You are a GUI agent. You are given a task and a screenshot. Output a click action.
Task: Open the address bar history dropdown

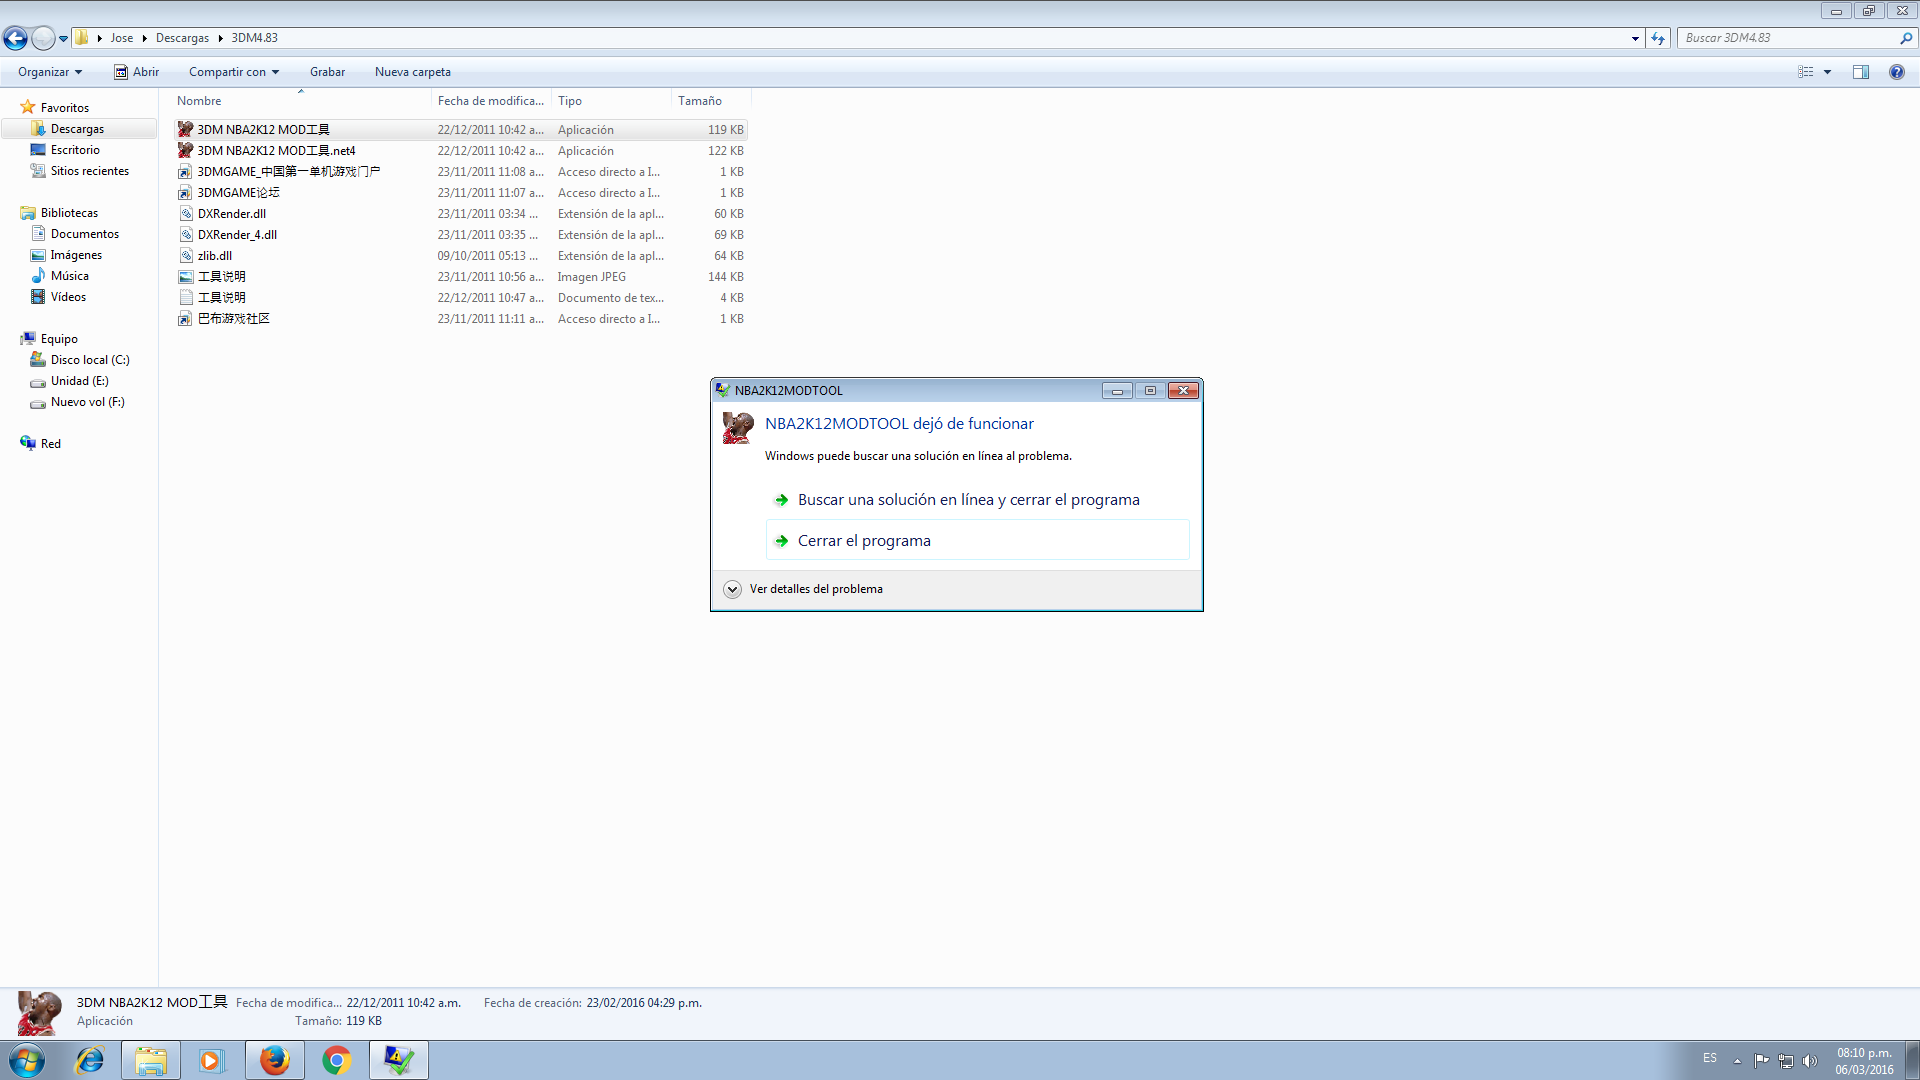[1635, 39]
